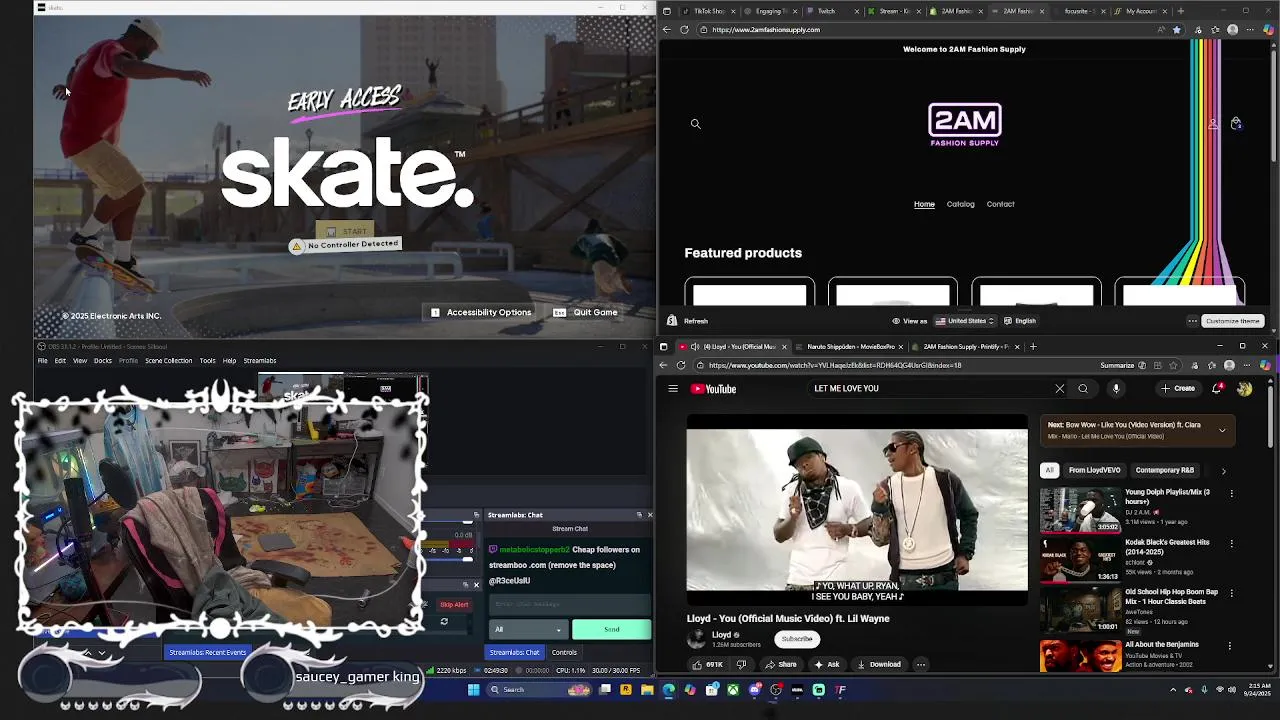
Task: Open the Contact link on 2AM store
Action: [1000, 204]
